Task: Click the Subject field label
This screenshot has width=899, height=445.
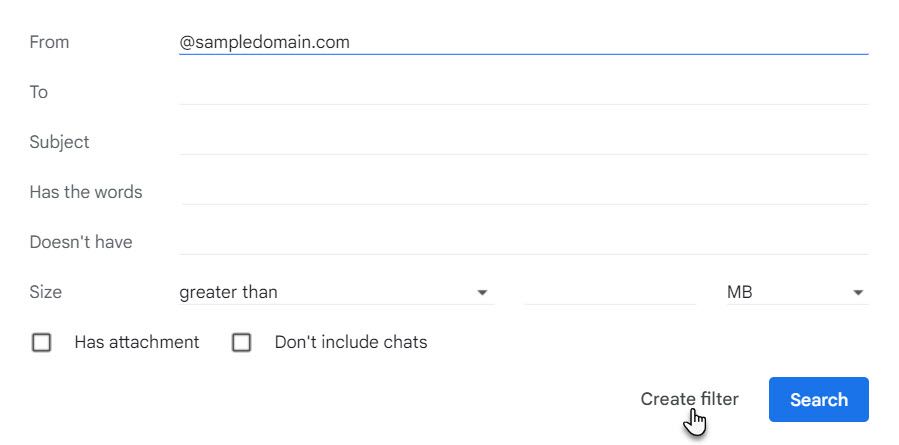Action: tap(59, 142)
